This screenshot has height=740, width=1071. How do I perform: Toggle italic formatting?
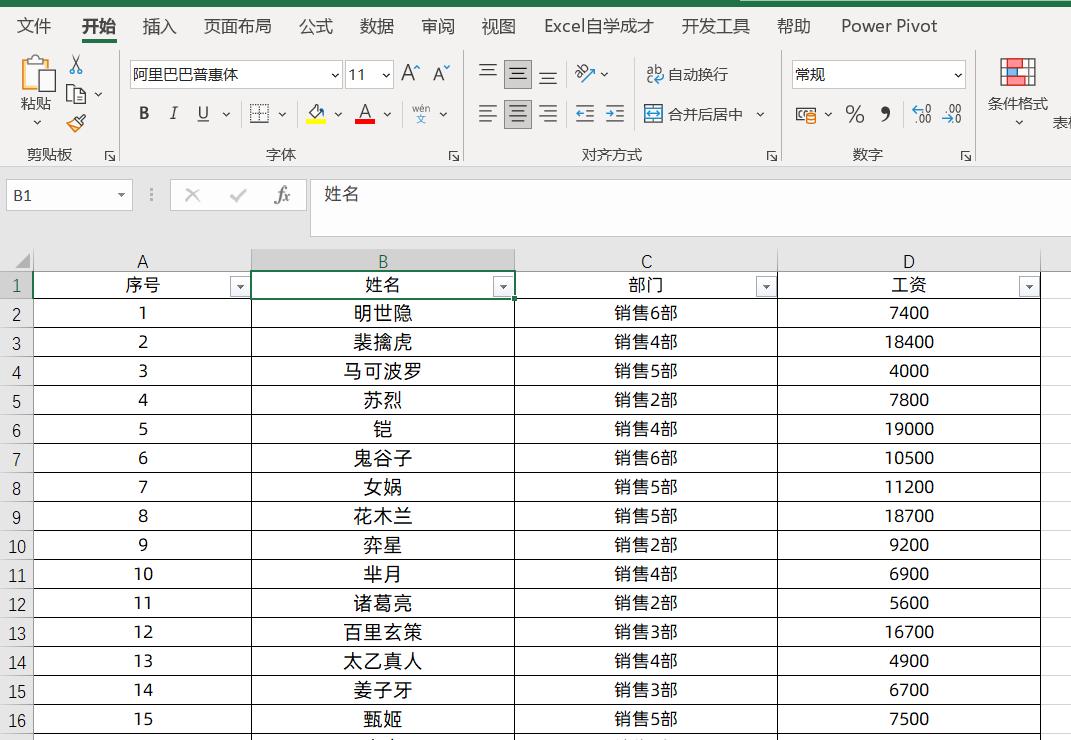click(172, 114)
